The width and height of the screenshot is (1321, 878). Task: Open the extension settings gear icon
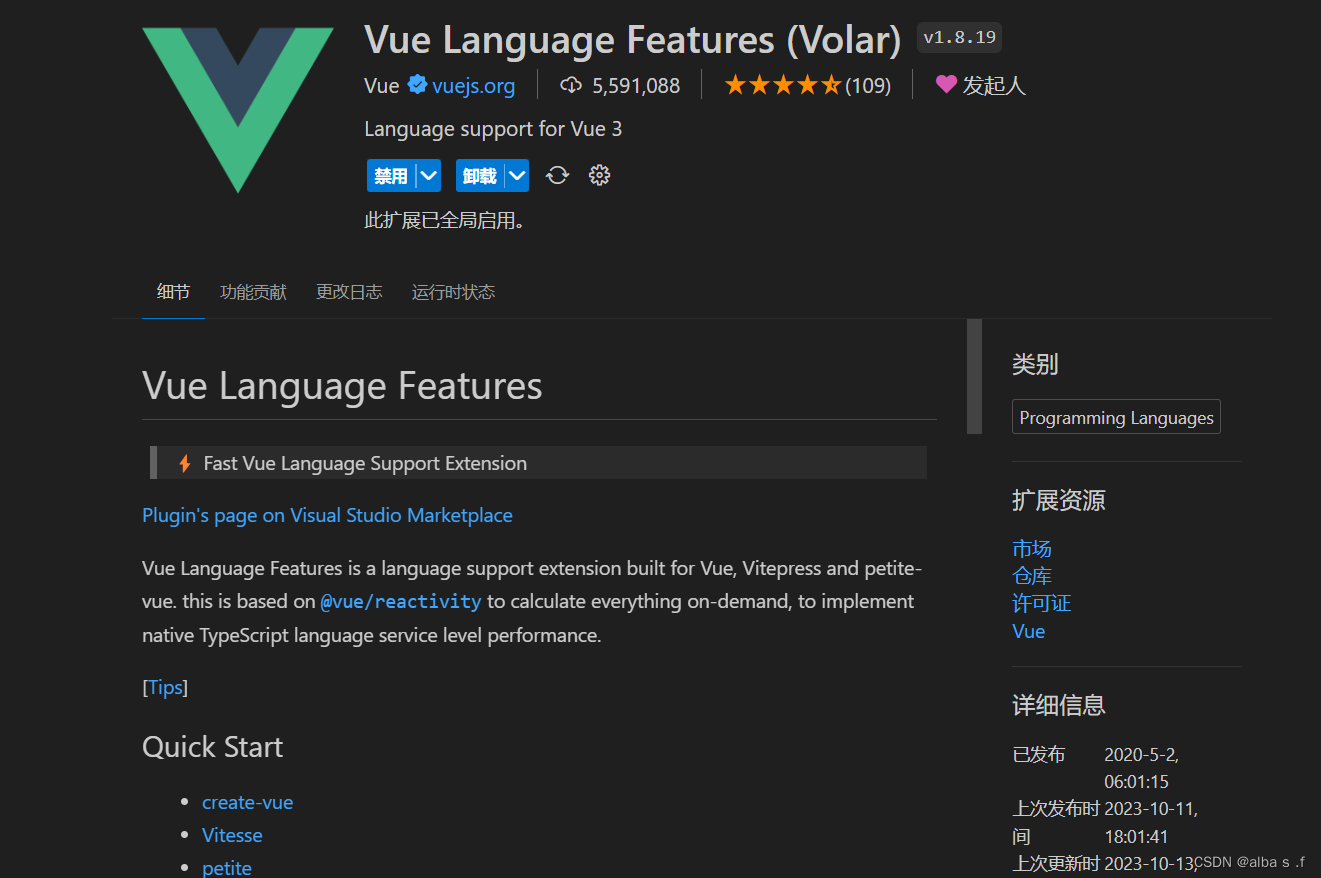pyautogui.click(x=598, y=175)
